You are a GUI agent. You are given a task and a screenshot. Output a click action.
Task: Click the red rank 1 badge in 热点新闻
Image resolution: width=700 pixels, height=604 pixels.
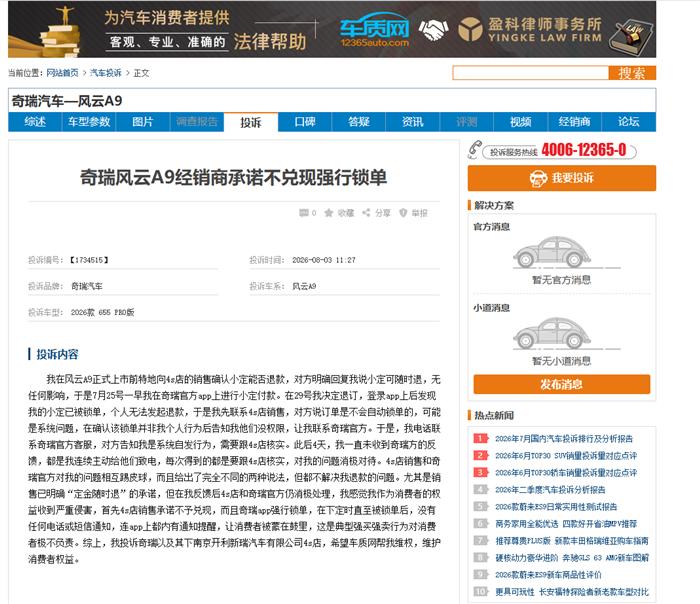pyautogui.click(x=480, y=439)
